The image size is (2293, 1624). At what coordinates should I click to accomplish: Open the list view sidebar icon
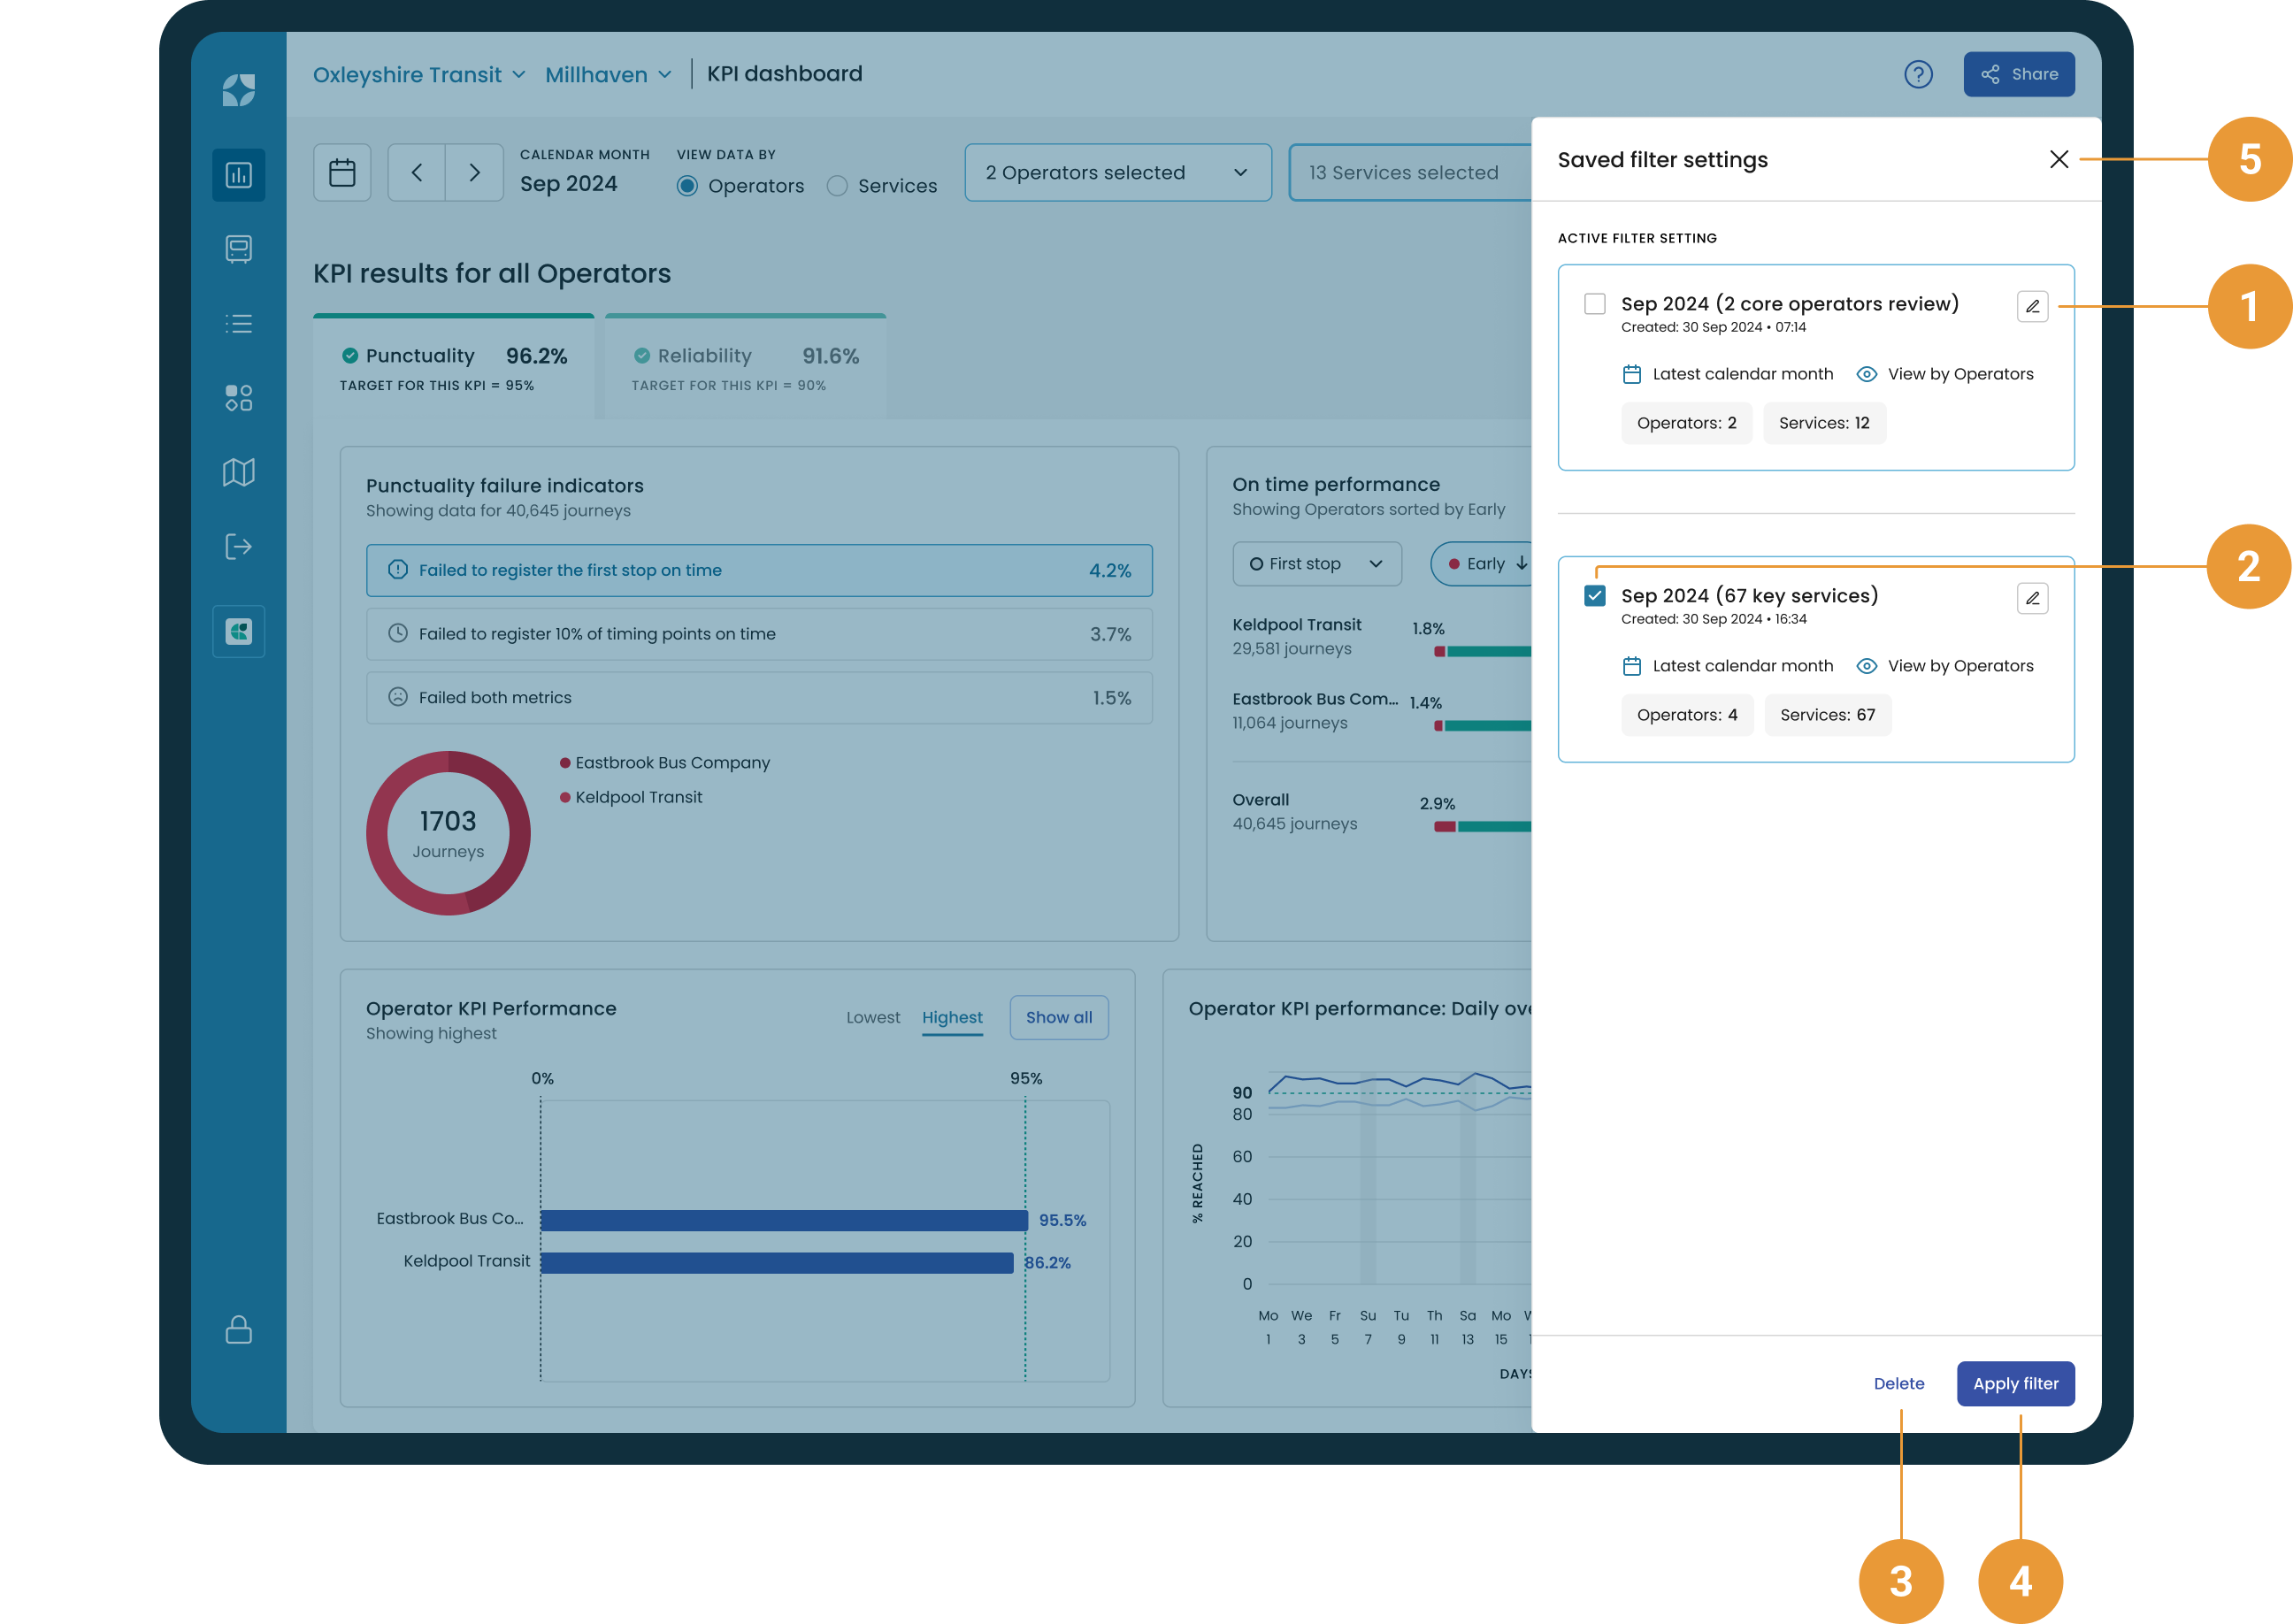click(238, 323)
